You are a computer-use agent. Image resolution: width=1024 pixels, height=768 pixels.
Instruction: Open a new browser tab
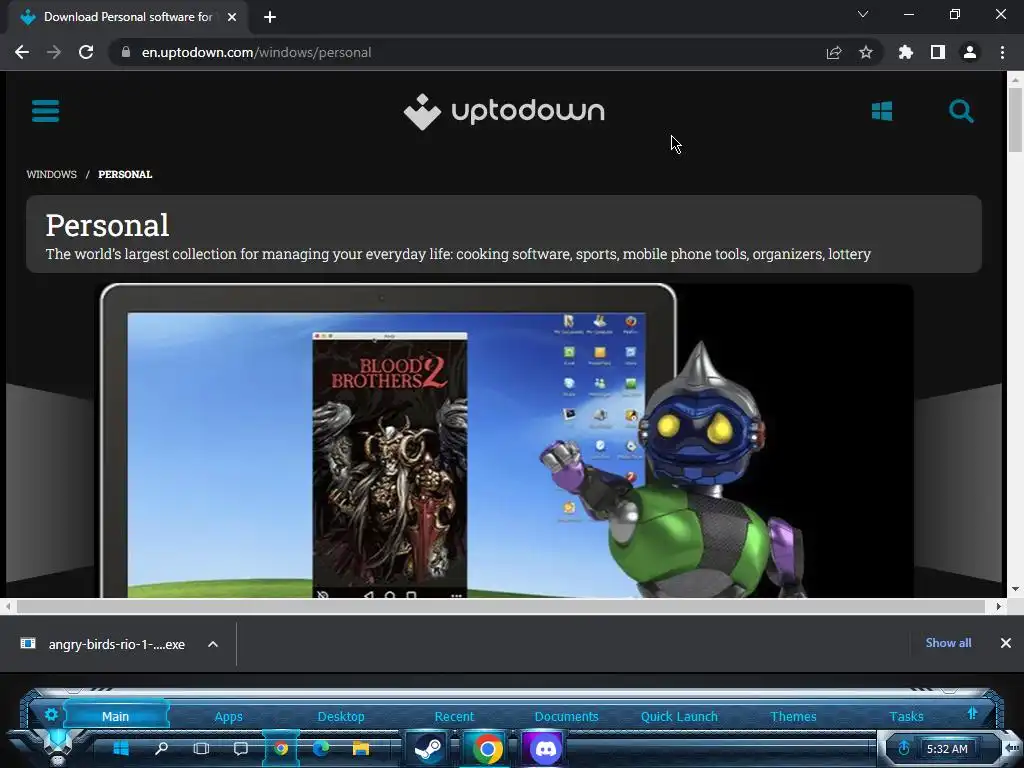[270, 17]
